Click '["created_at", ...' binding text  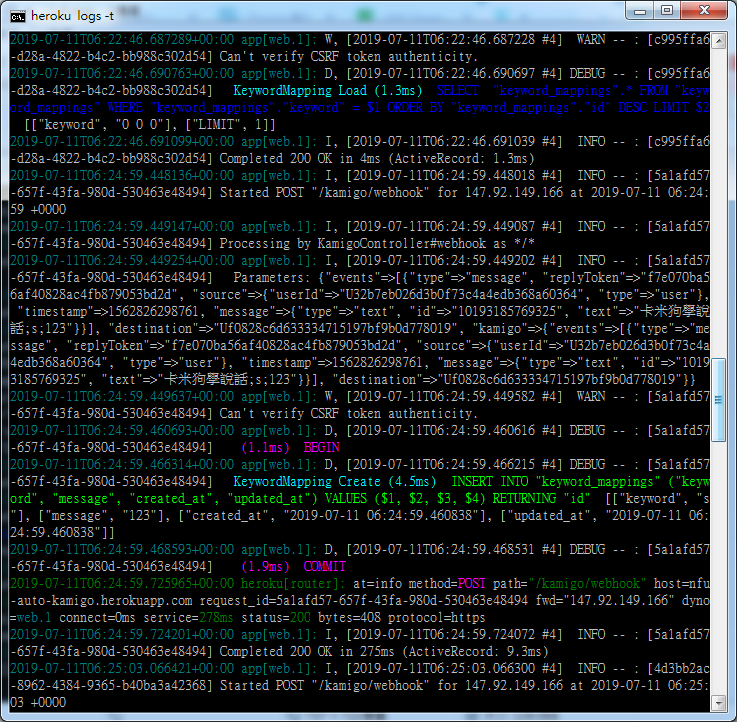tap(335, 516)
